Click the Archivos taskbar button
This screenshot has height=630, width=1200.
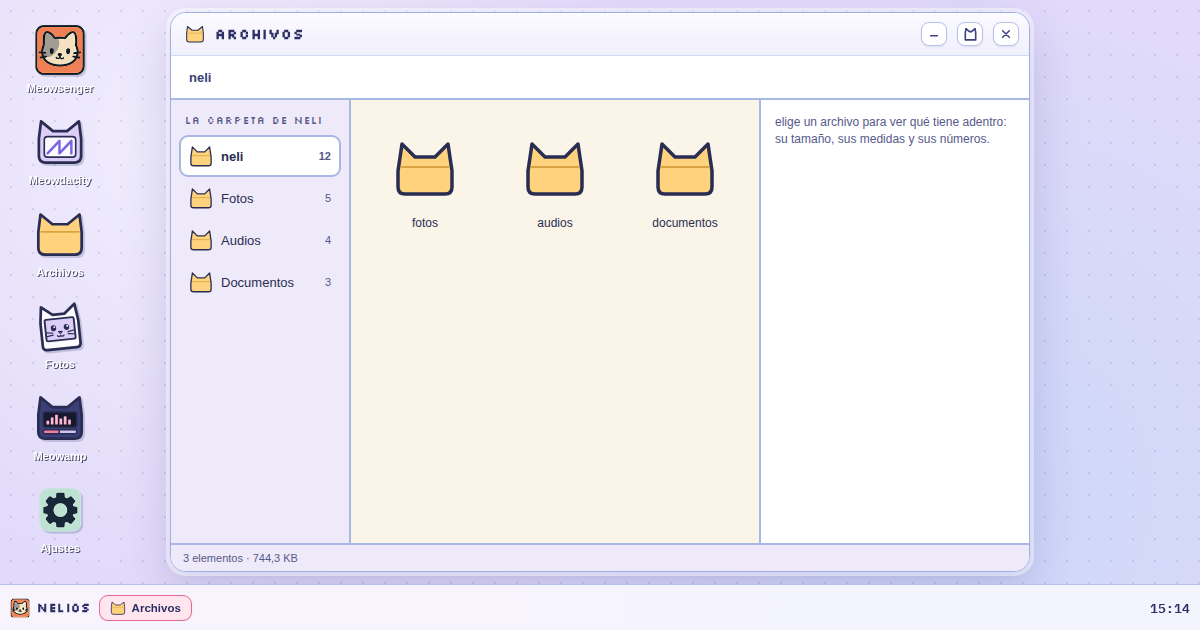point(145,608)
